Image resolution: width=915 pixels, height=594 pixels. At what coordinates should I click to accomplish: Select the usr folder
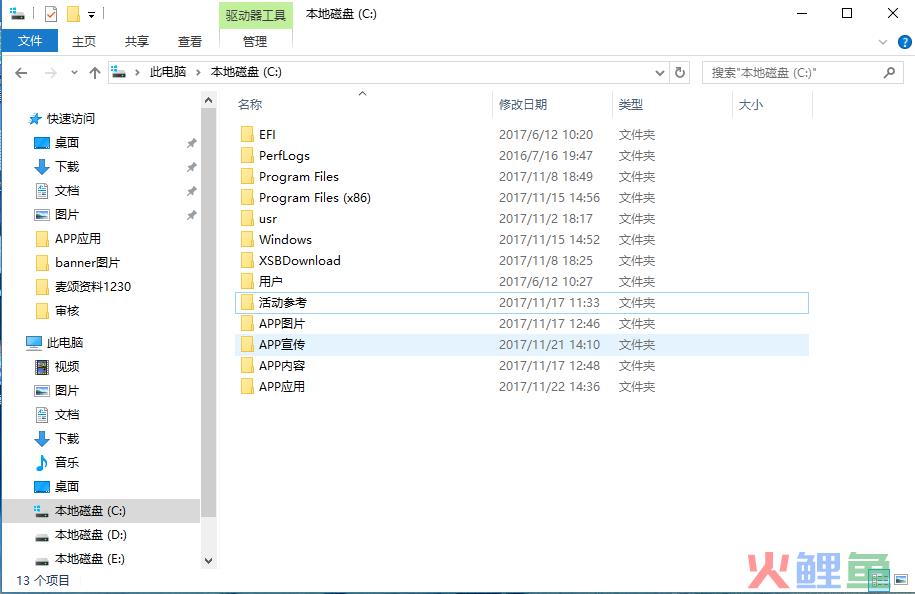[x=268, y=219]
